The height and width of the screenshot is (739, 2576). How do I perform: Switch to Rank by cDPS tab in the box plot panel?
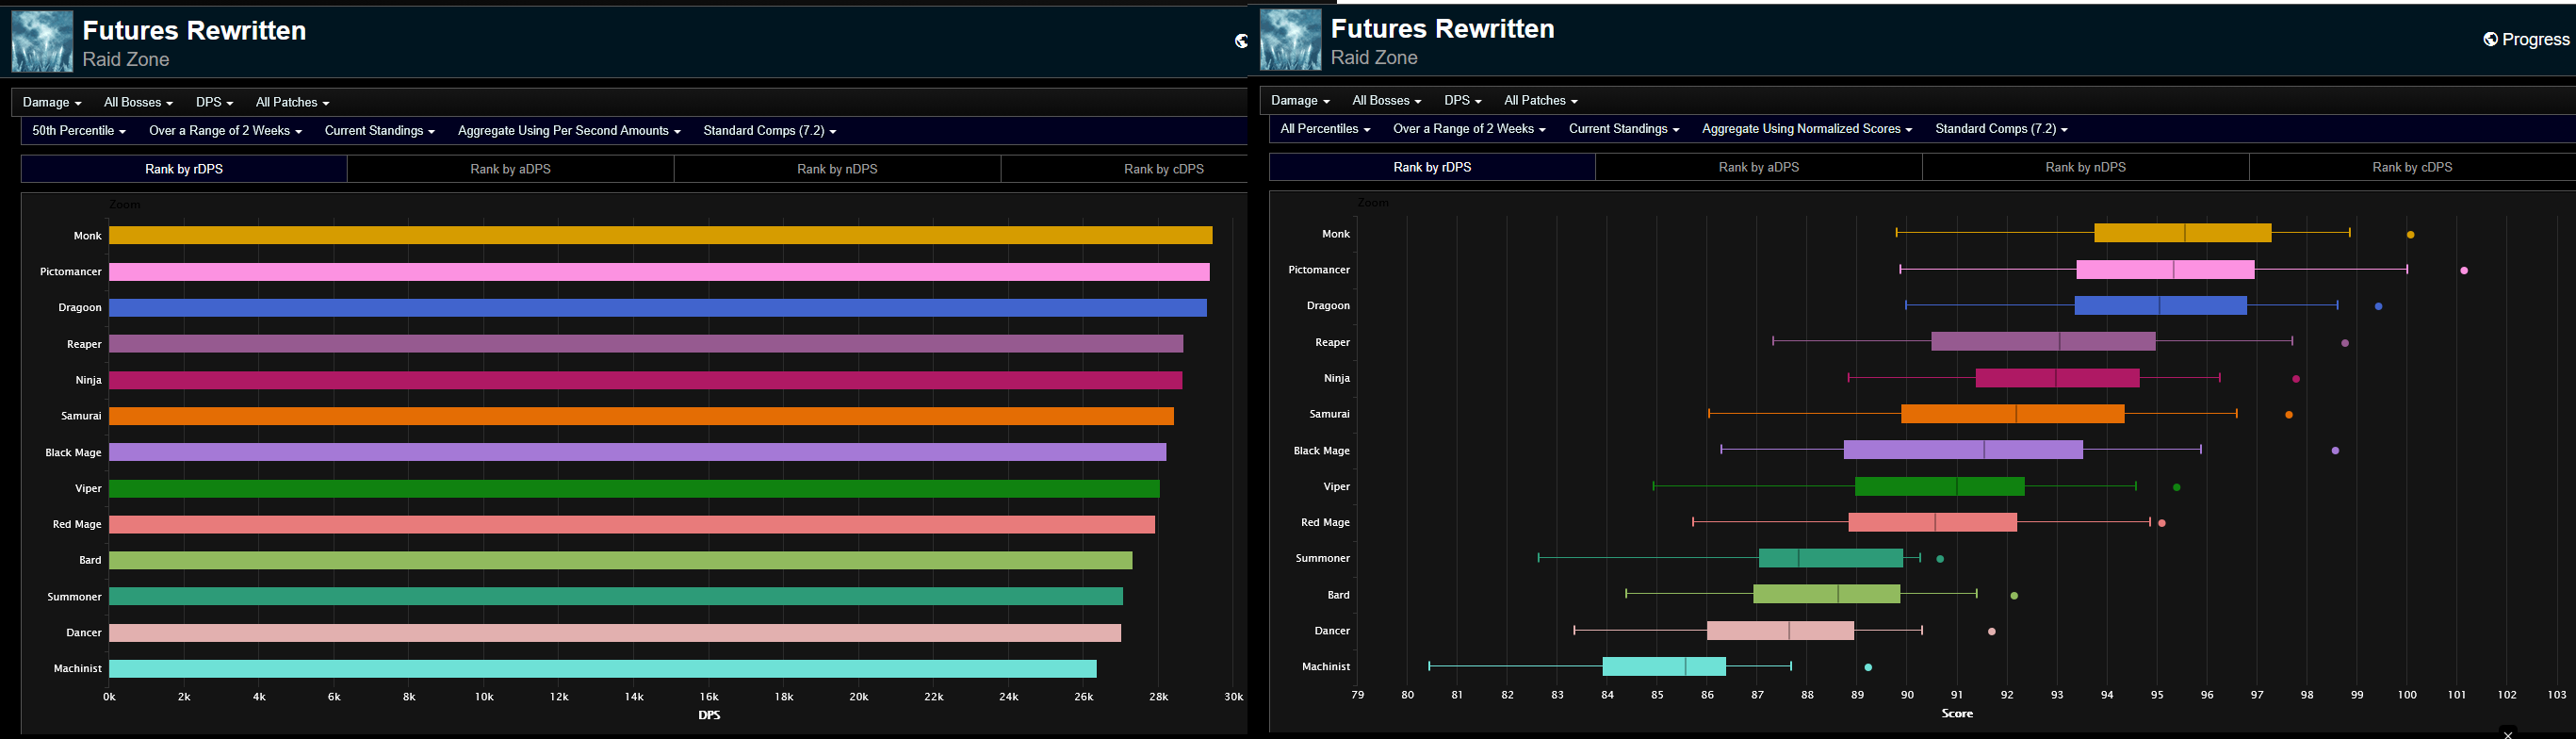(x=2412, y=167)
